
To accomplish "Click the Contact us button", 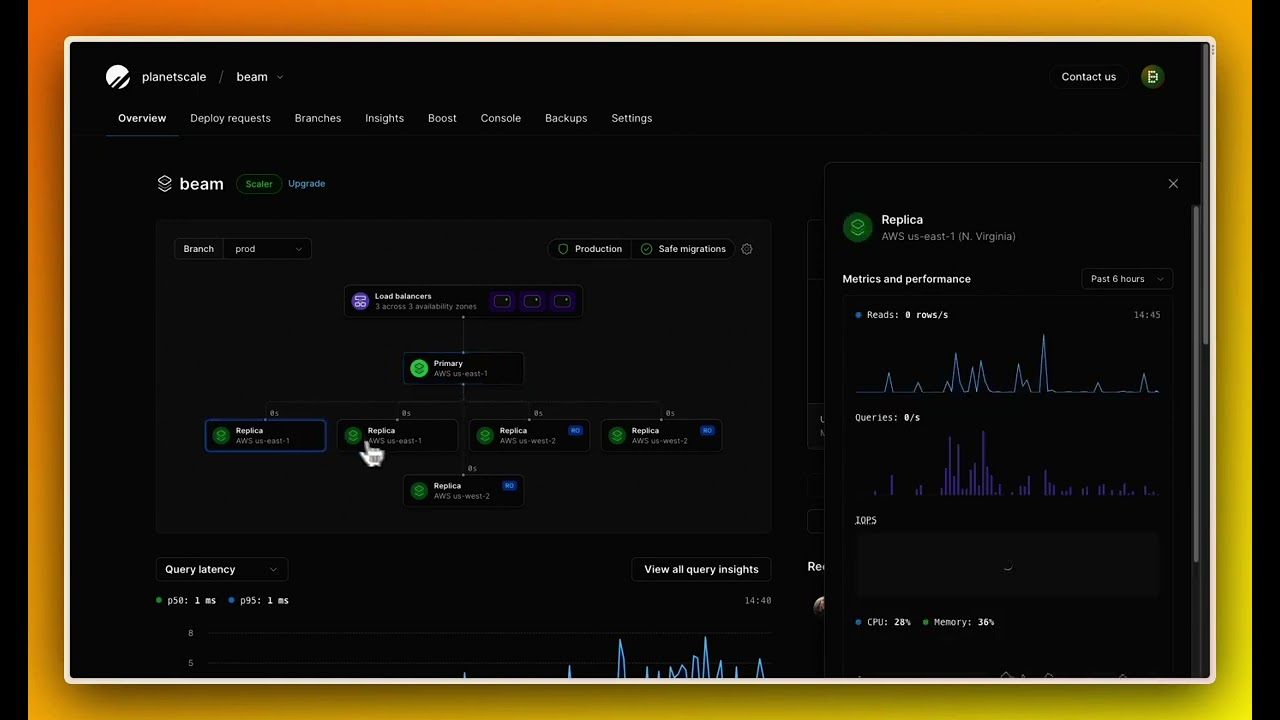I will coord(1089,77).
